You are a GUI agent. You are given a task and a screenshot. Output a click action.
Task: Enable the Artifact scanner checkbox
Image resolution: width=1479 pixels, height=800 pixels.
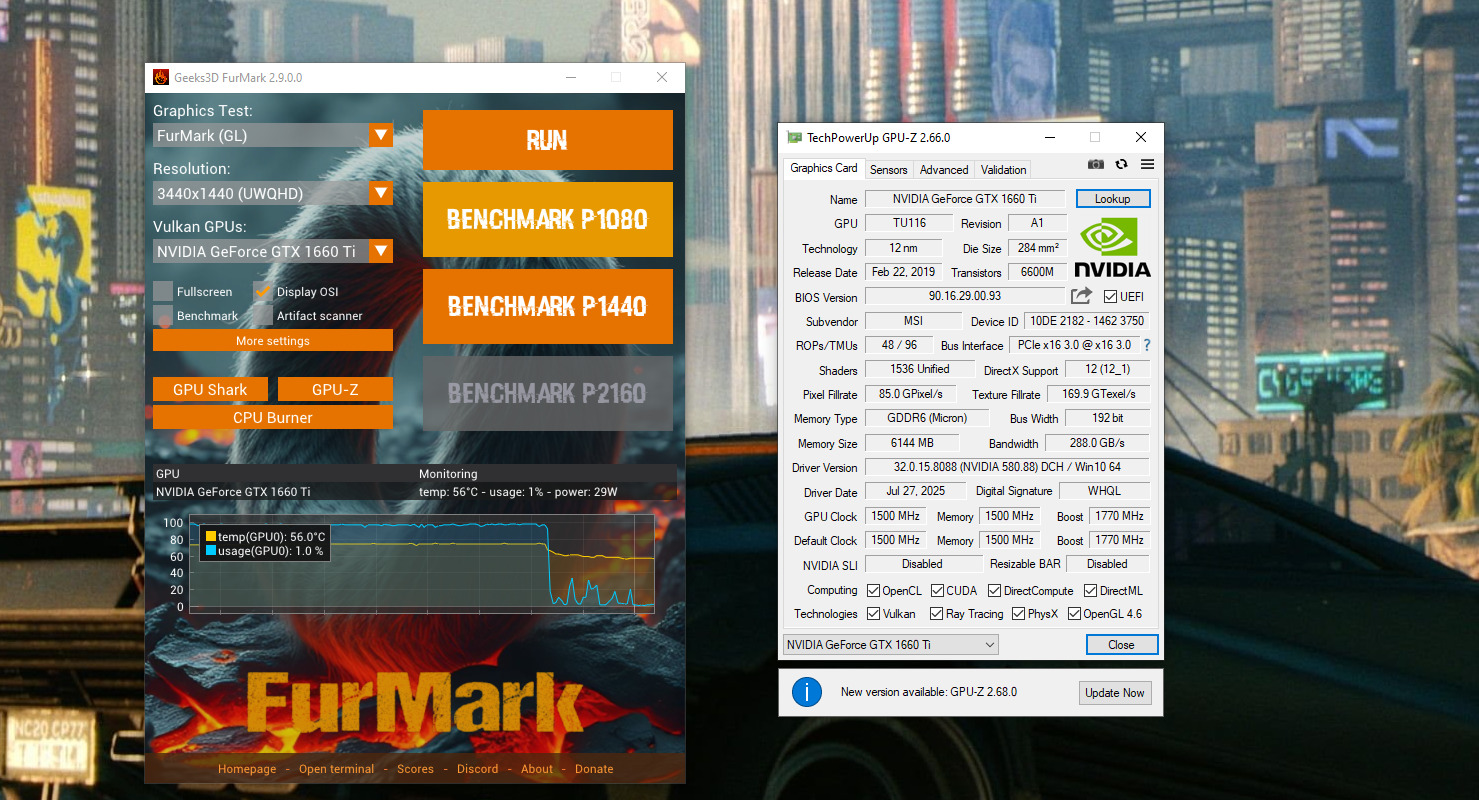(x=263, y=316)
